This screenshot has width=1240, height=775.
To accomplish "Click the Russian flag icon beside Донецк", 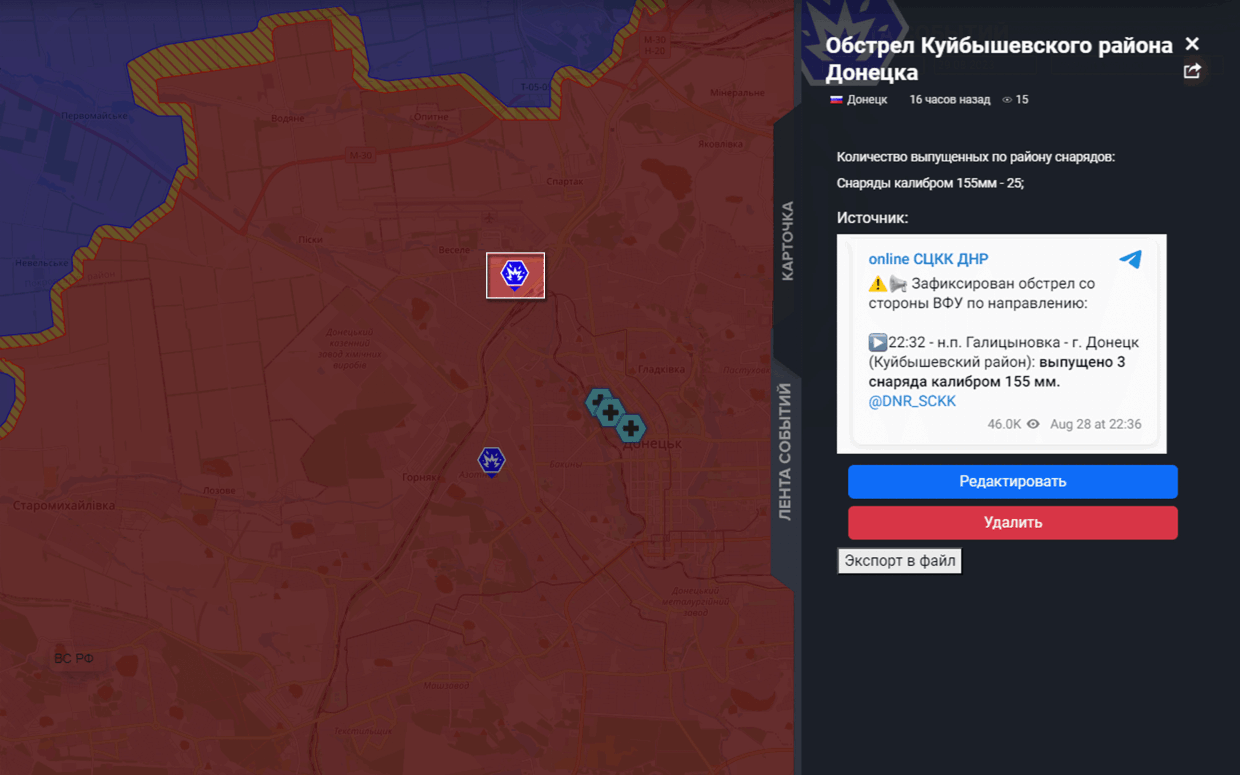I will tap(836, 99).
